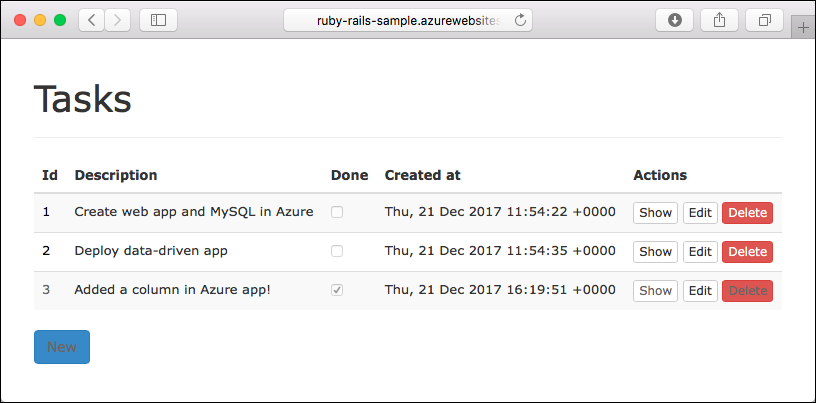Show task 1 details
The image size is (816, 403).
(655, 212)
